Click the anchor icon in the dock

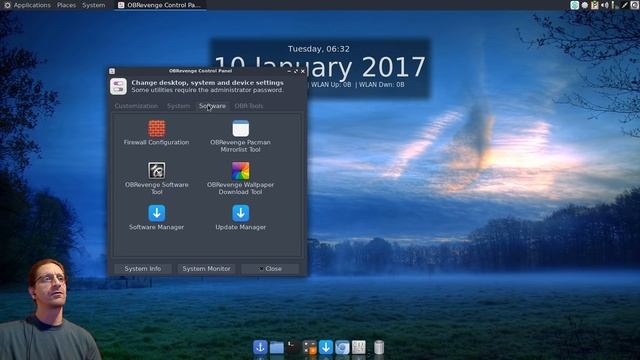[x=260, y=347]
